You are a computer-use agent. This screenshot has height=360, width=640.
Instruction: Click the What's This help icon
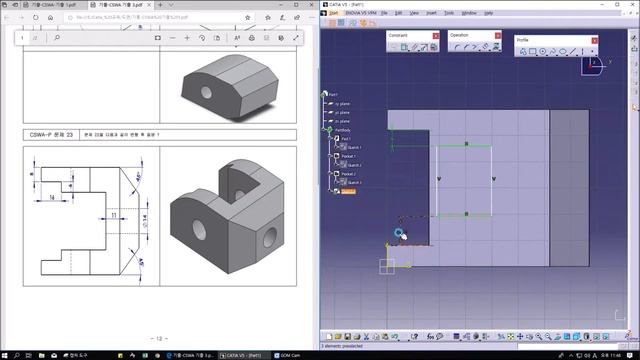[x=415, y=336]
